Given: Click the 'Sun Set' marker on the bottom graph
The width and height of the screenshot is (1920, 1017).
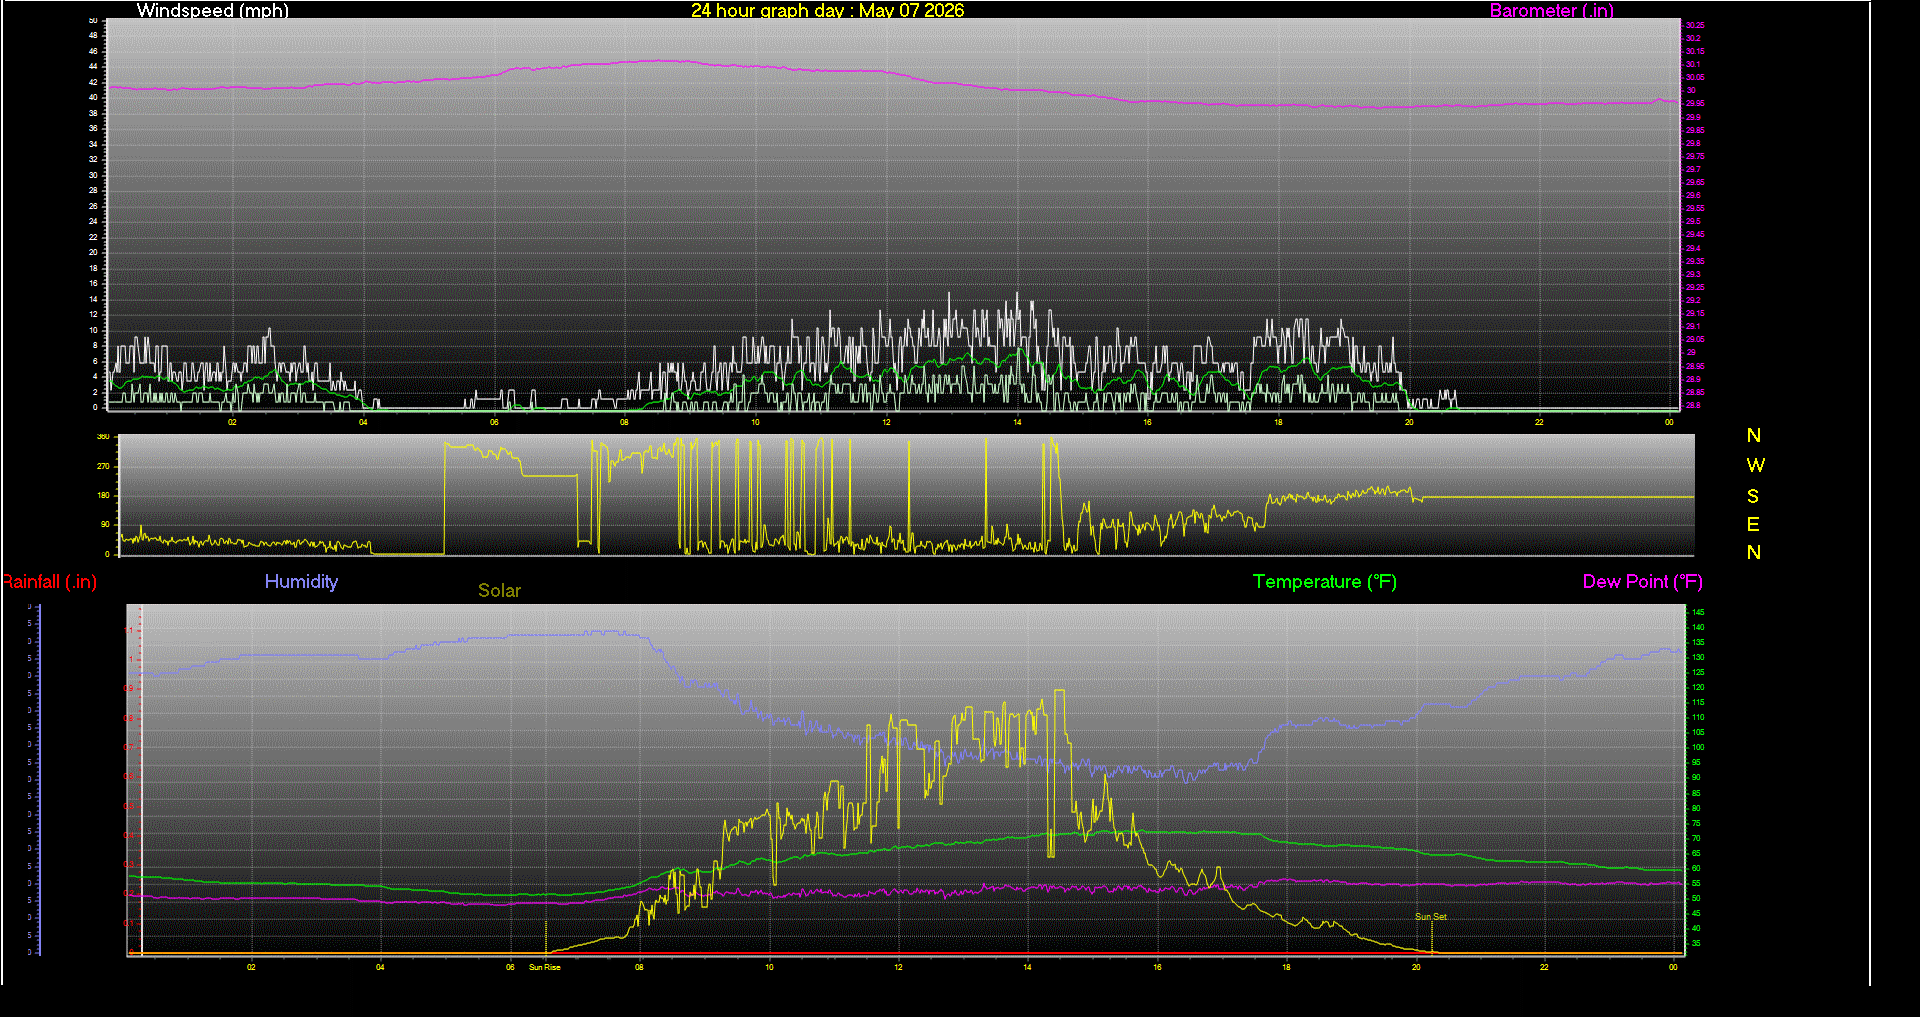Looking at the screenshot, I should pos(1431,916).
